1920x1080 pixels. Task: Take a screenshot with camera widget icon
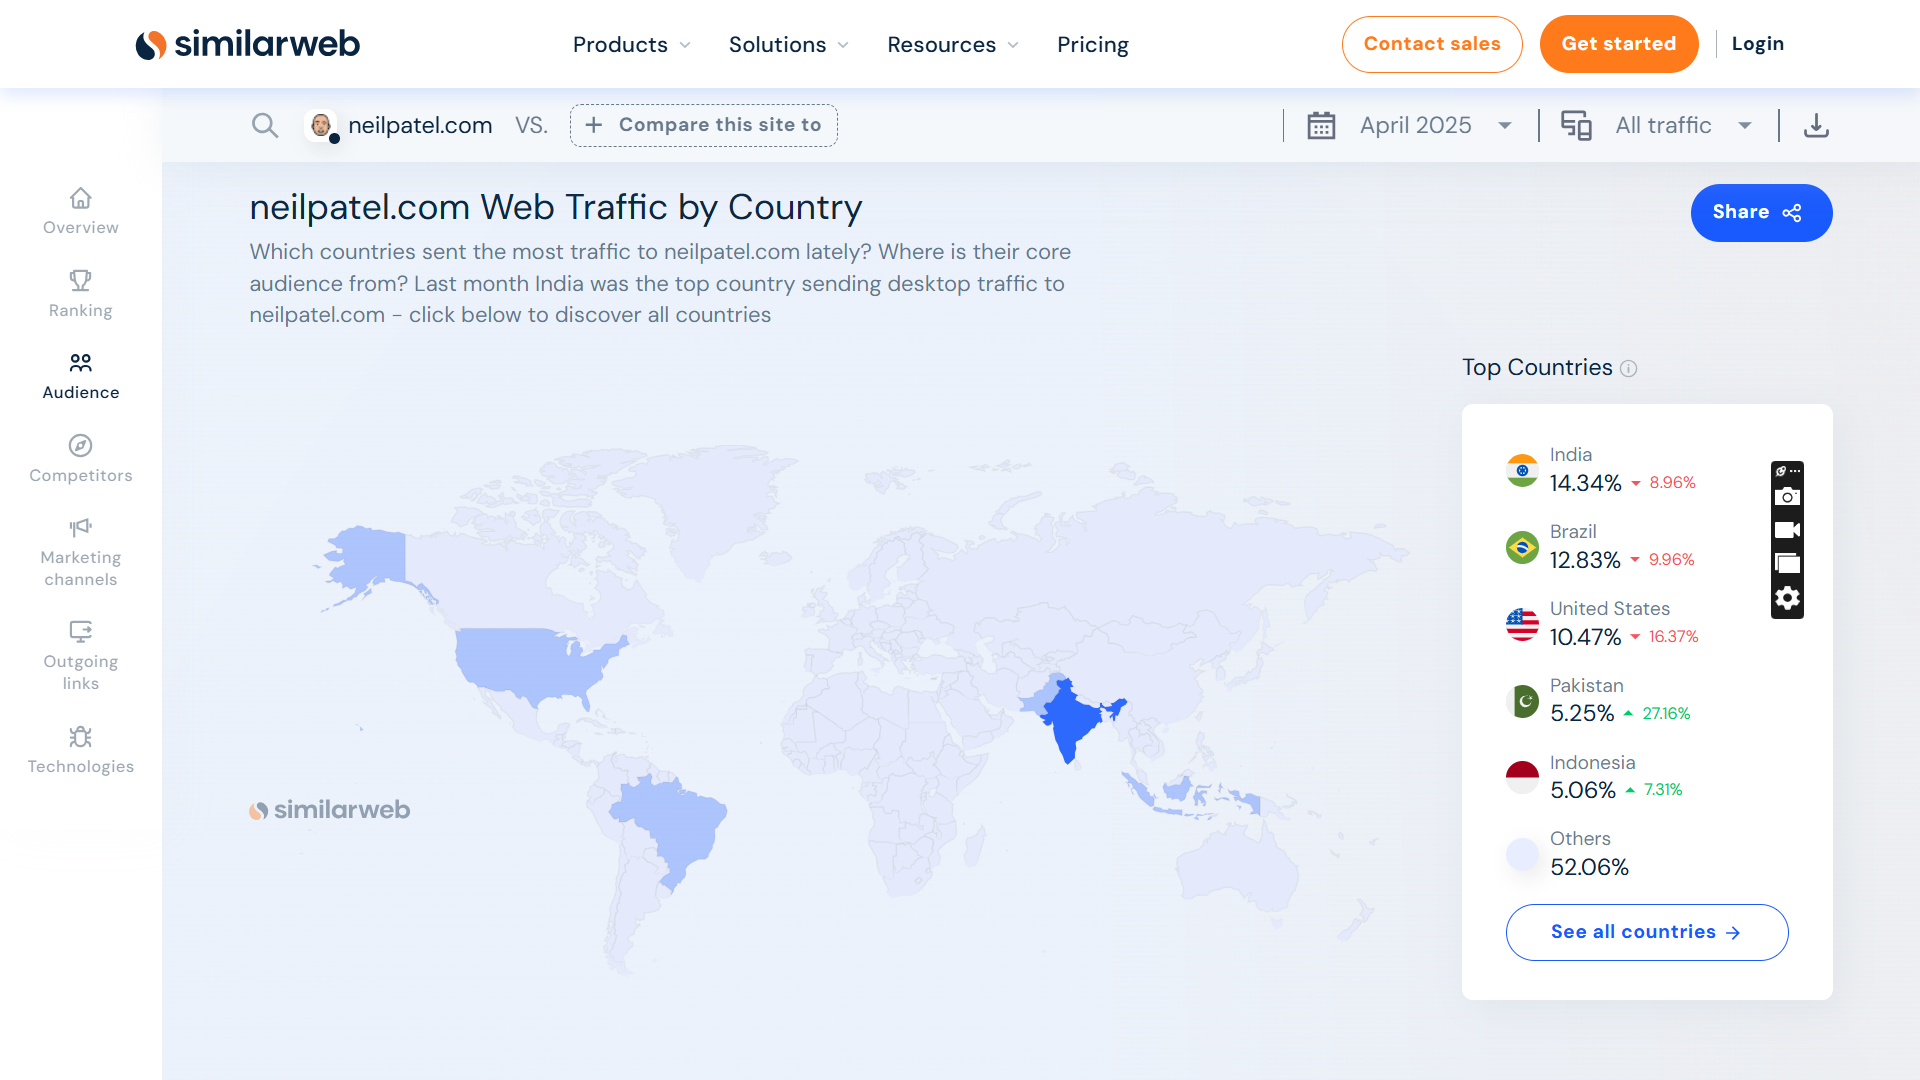[x=1787, y=497]
